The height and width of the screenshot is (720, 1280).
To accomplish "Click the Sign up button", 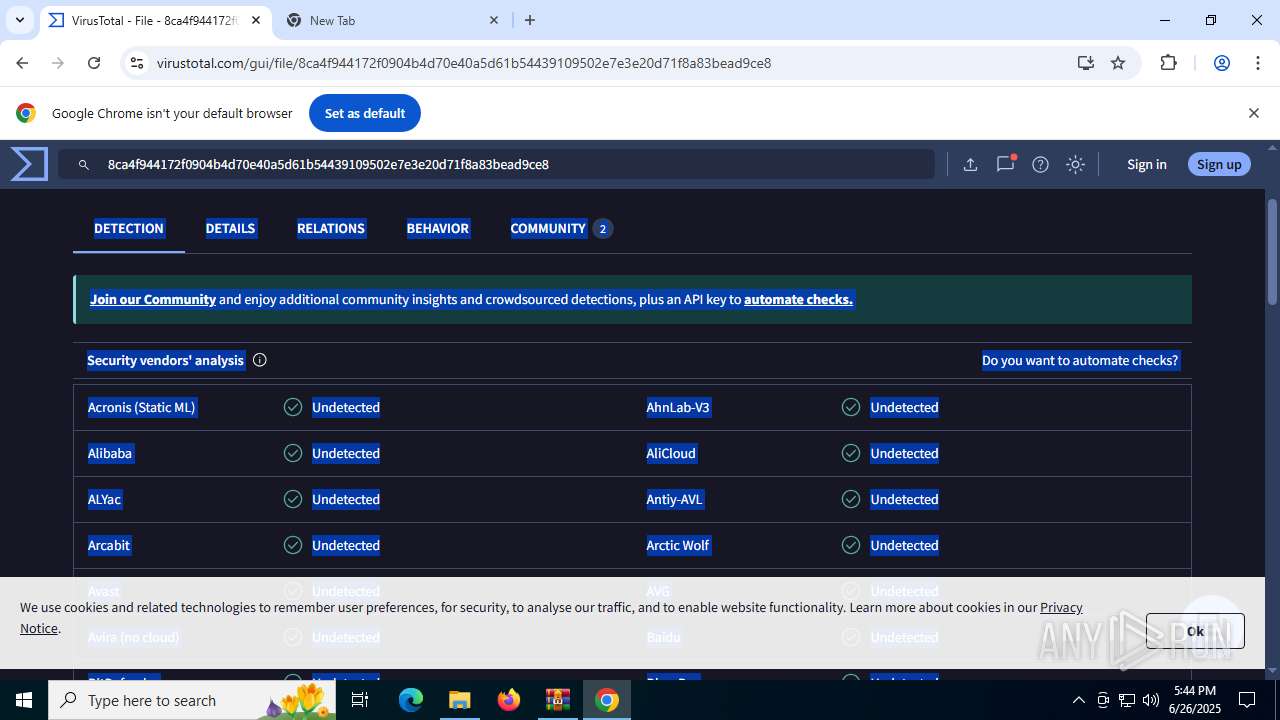I will (1219, 164).
